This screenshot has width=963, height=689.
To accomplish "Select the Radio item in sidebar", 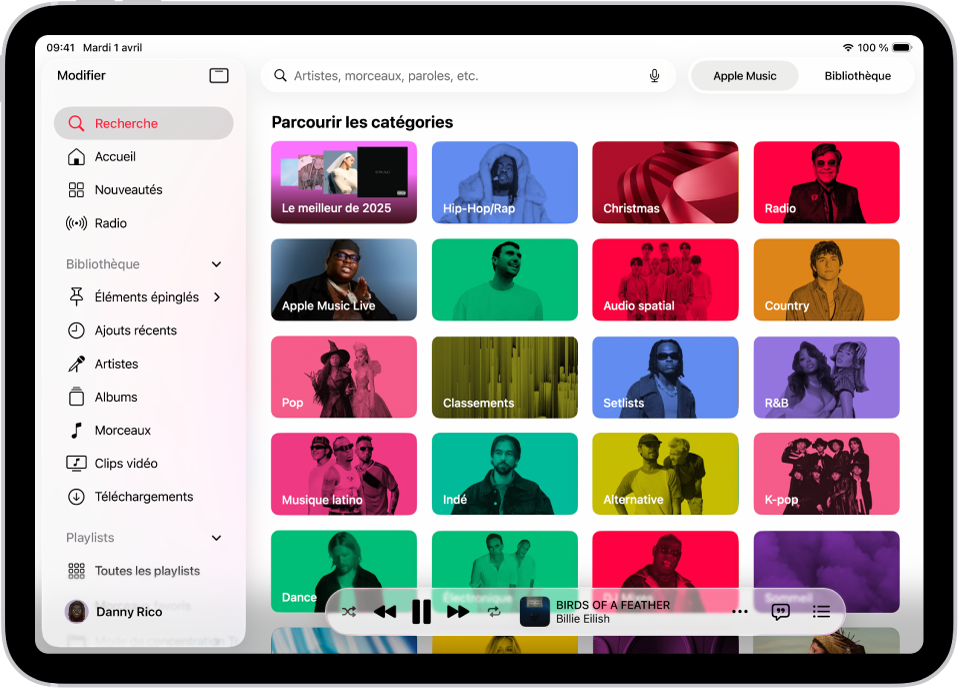I will (144, 223).
